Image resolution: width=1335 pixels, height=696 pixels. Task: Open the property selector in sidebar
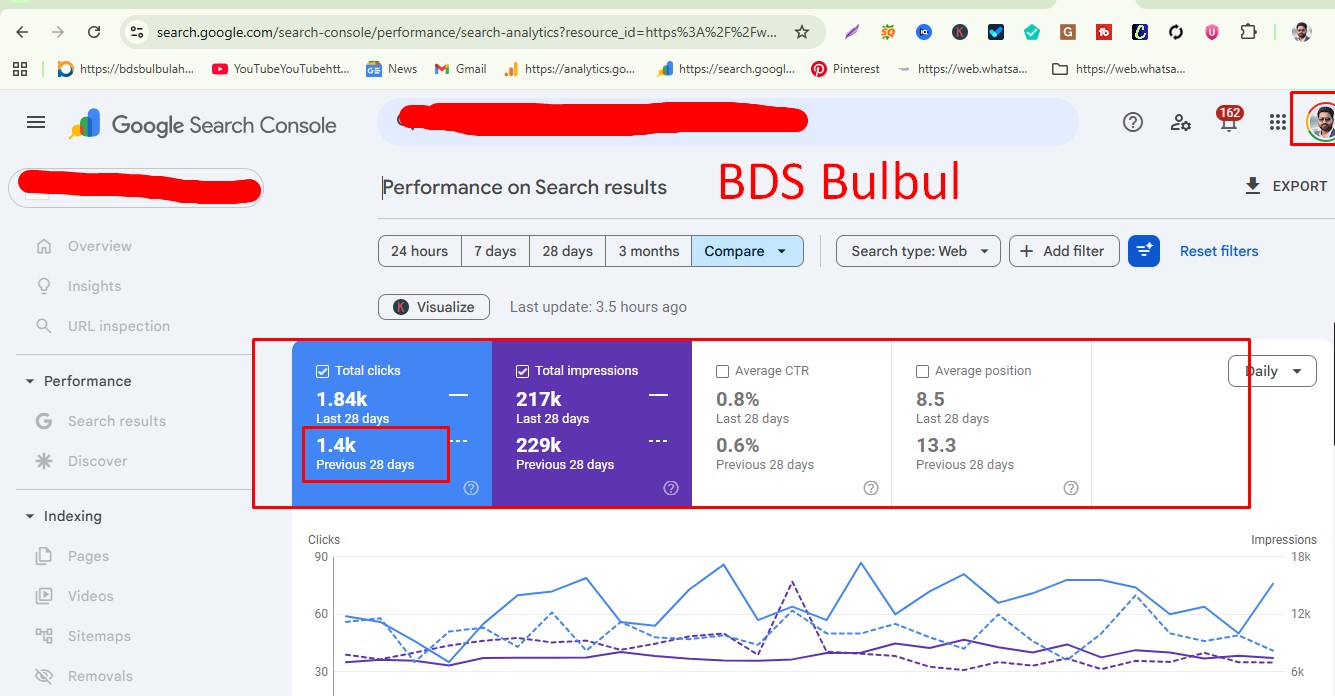point(136,188)
